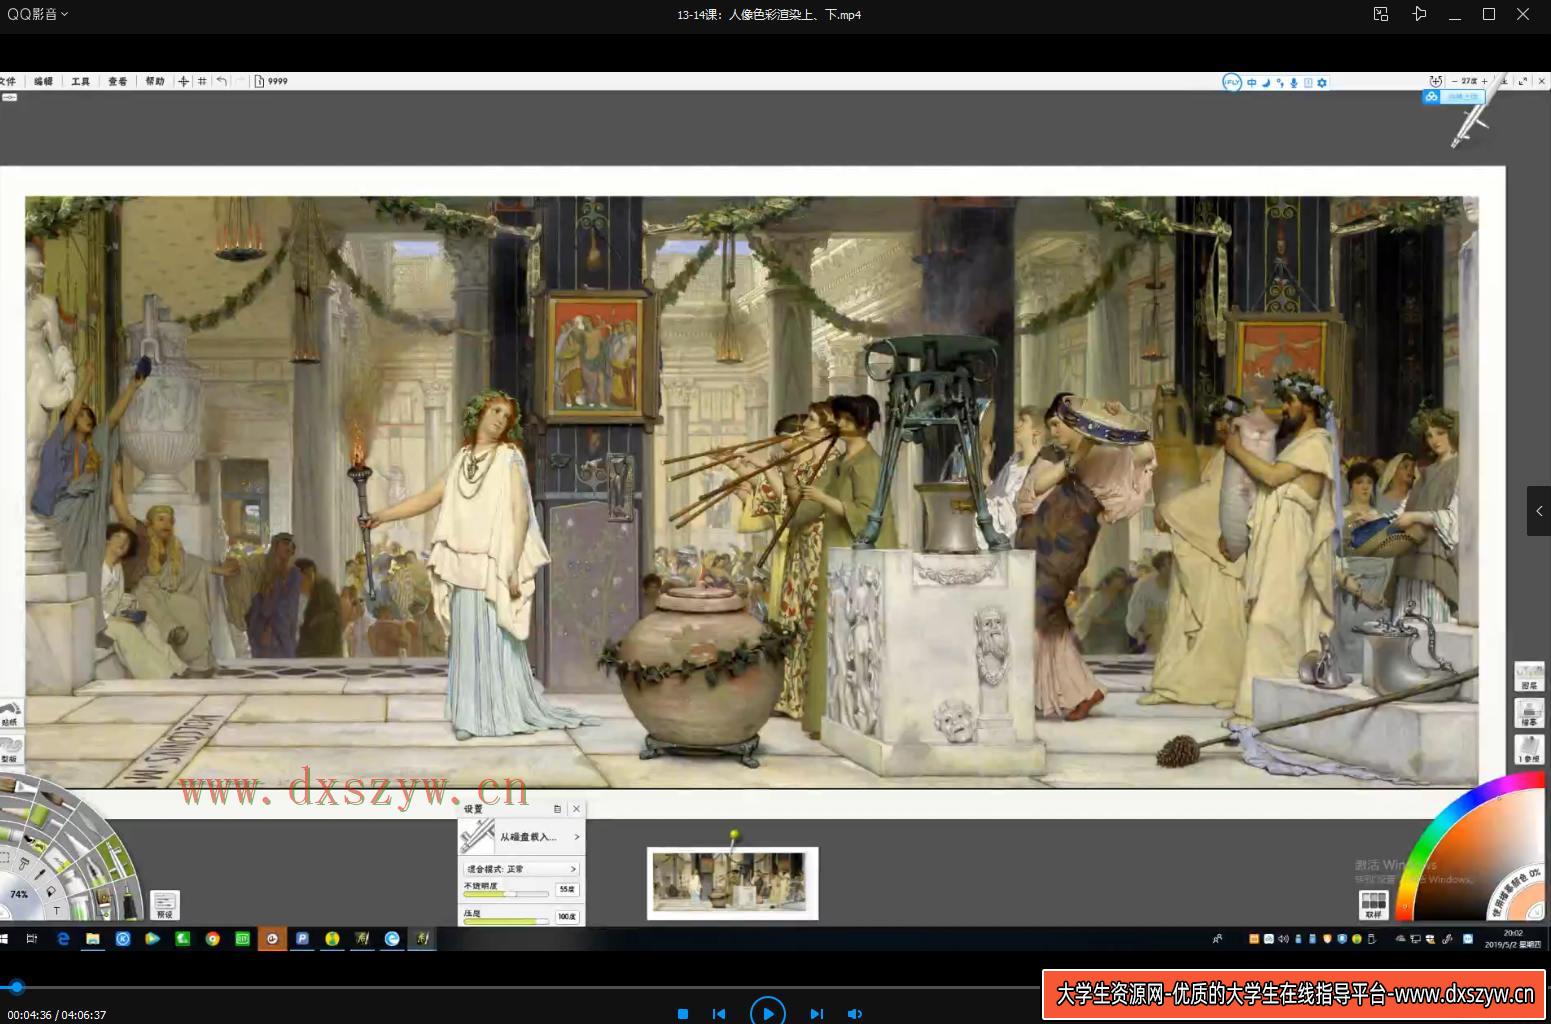Click 从磁盘载入 load from disk option
The height and width of the screenshot is (1024, 1551).
pyautogui.click(x=521, y=836)
